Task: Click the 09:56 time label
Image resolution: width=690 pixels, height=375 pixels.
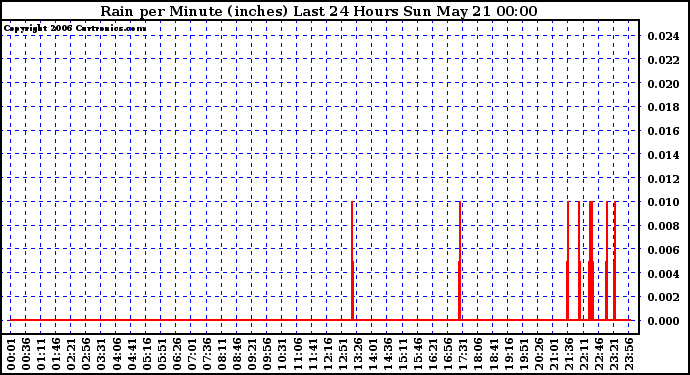Action: pos(267,354)
